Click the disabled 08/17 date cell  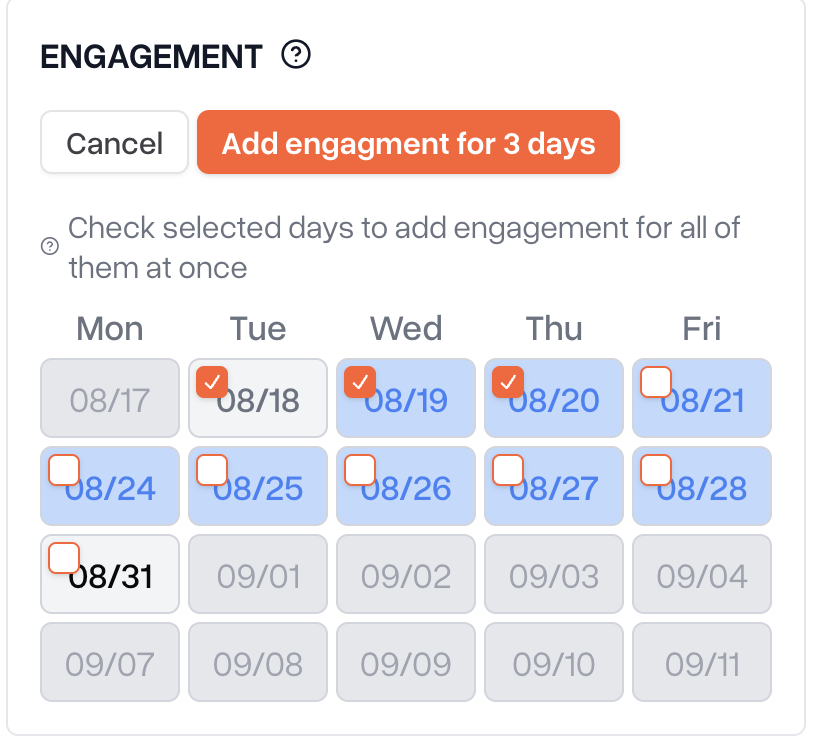point(110,398)
